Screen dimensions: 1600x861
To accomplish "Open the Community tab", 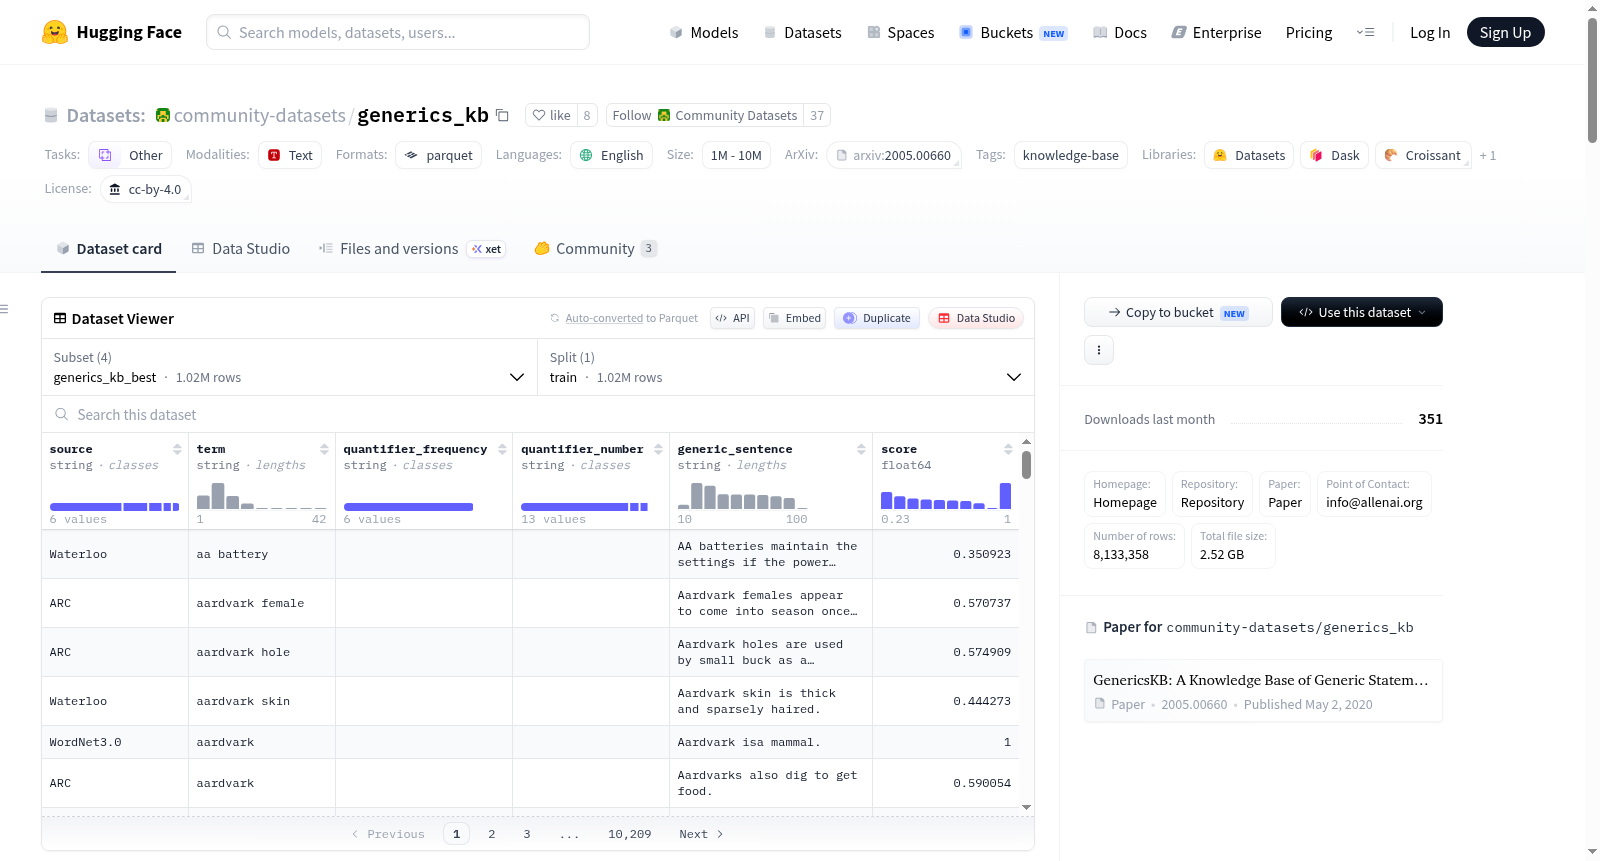I will [x=596, y=248].
